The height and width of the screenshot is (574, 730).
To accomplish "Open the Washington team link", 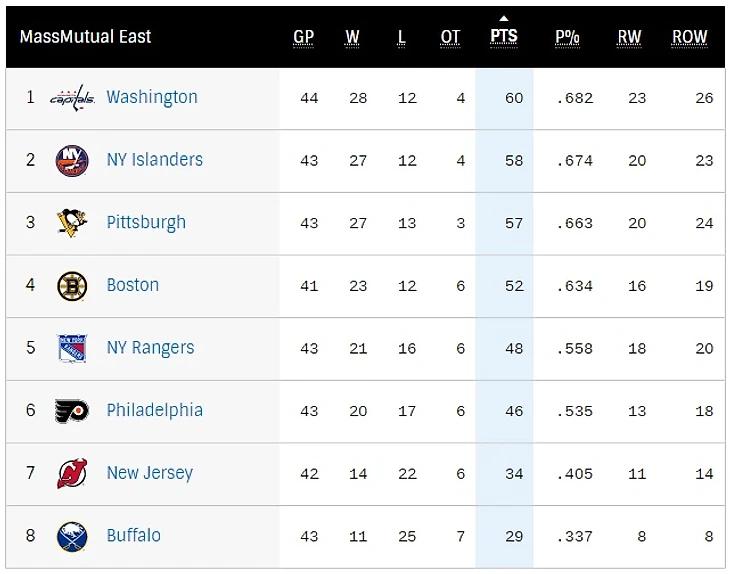I will (x=152, y=98).
